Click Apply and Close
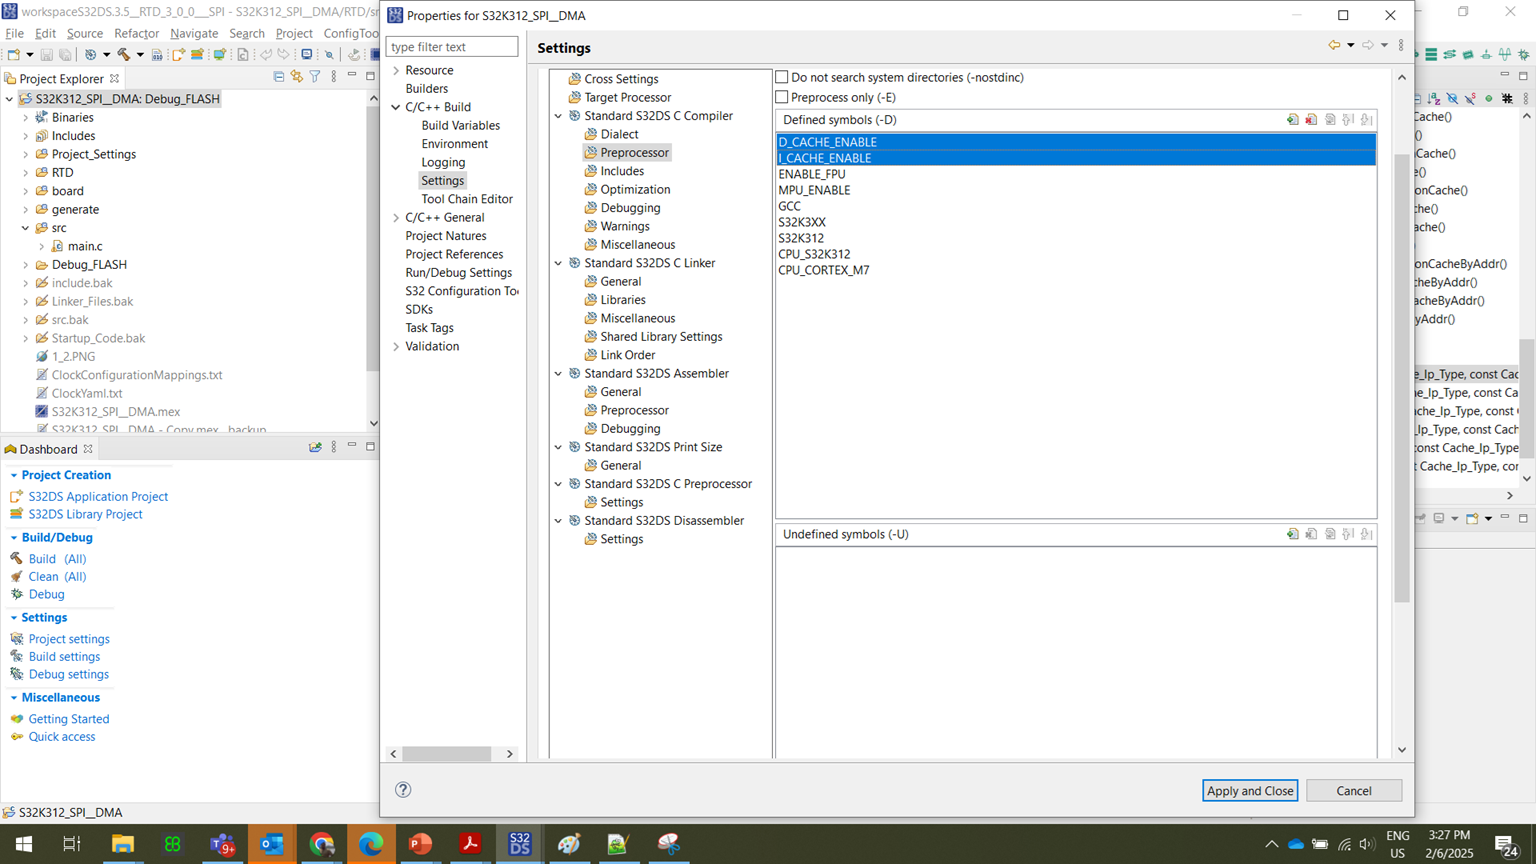 pyautogui.click(x=1249, y=790)
